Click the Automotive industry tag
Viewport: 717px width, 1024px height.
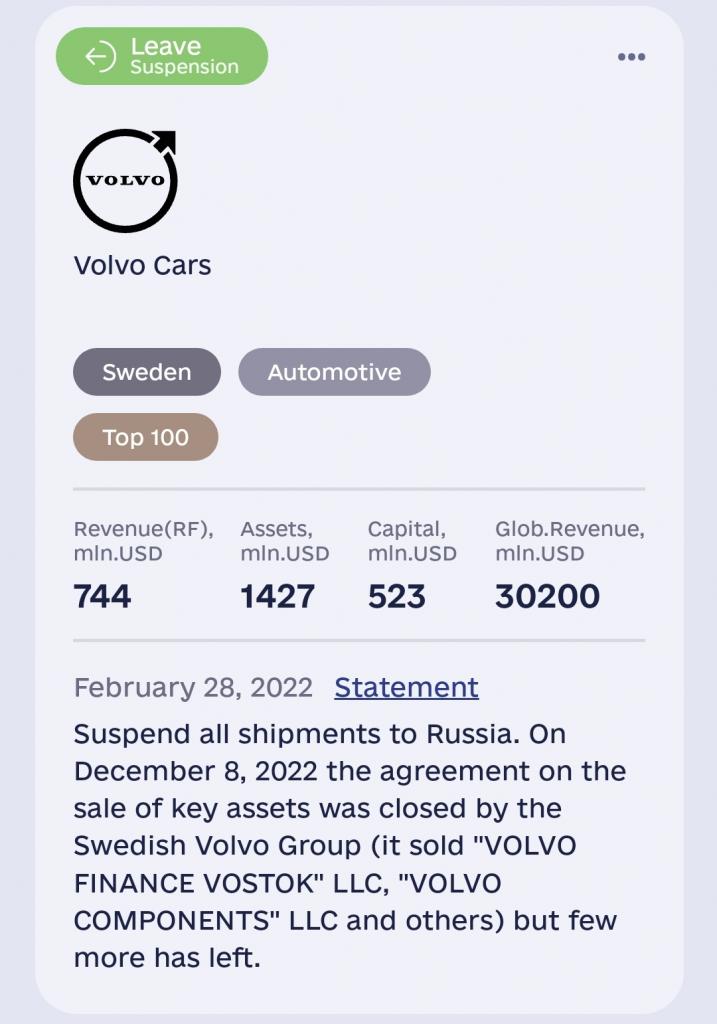[334, 372]
